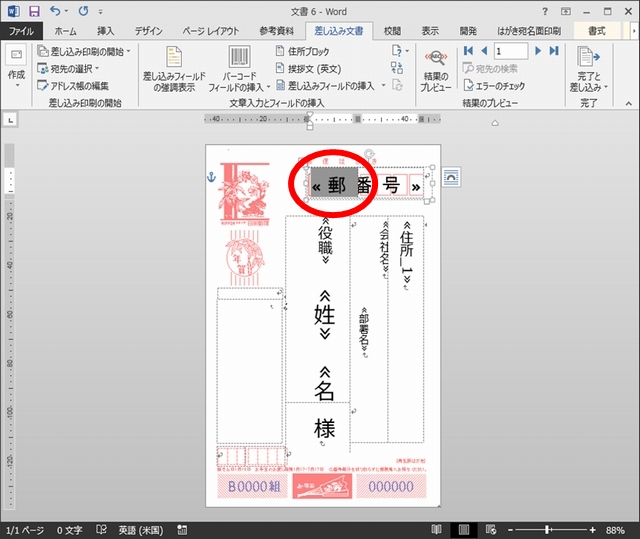Switch to the 挿入 tab
The width and height of the screenshot is (640, 539).
tap(105, 31)
